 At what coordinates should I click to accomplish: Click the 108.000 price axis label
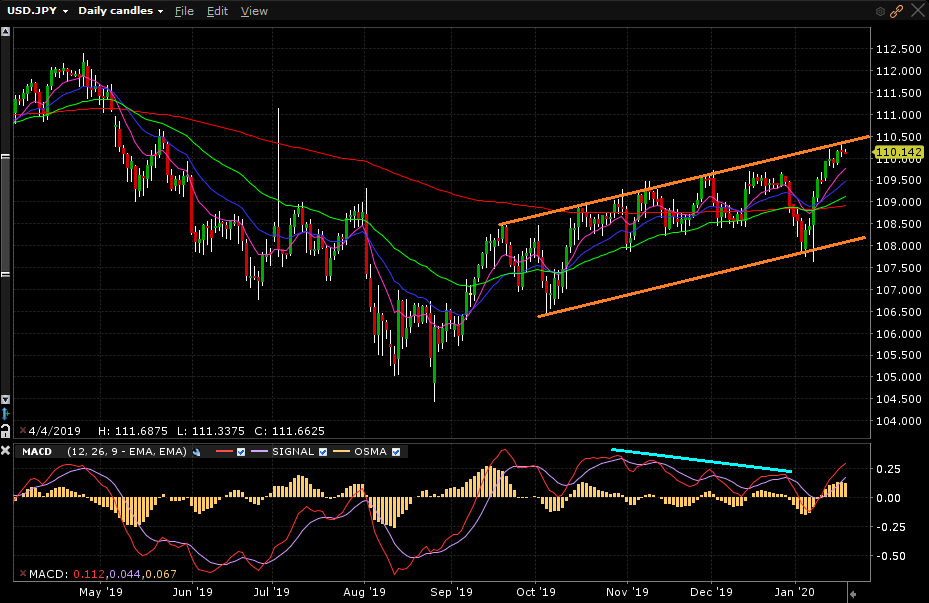point(899,246)
